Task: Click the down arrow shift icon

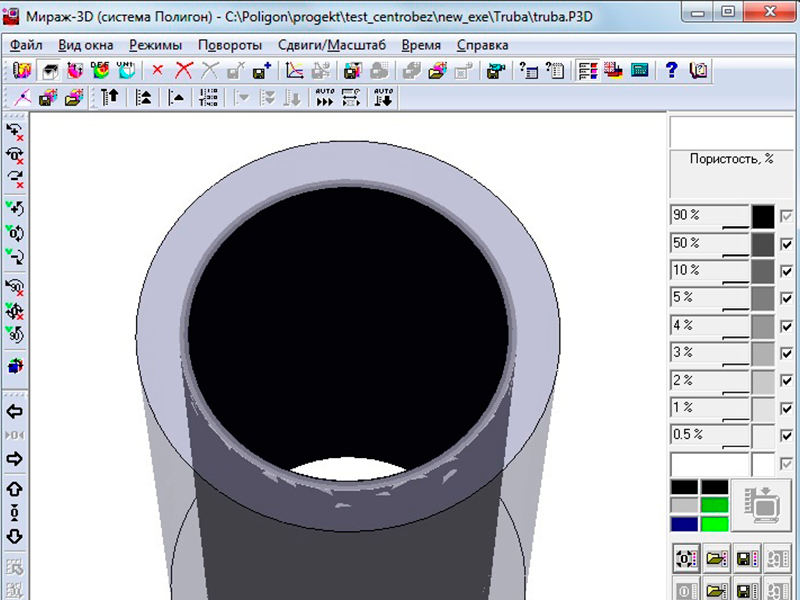Action: pyautogui.click(x=15, y=537)
